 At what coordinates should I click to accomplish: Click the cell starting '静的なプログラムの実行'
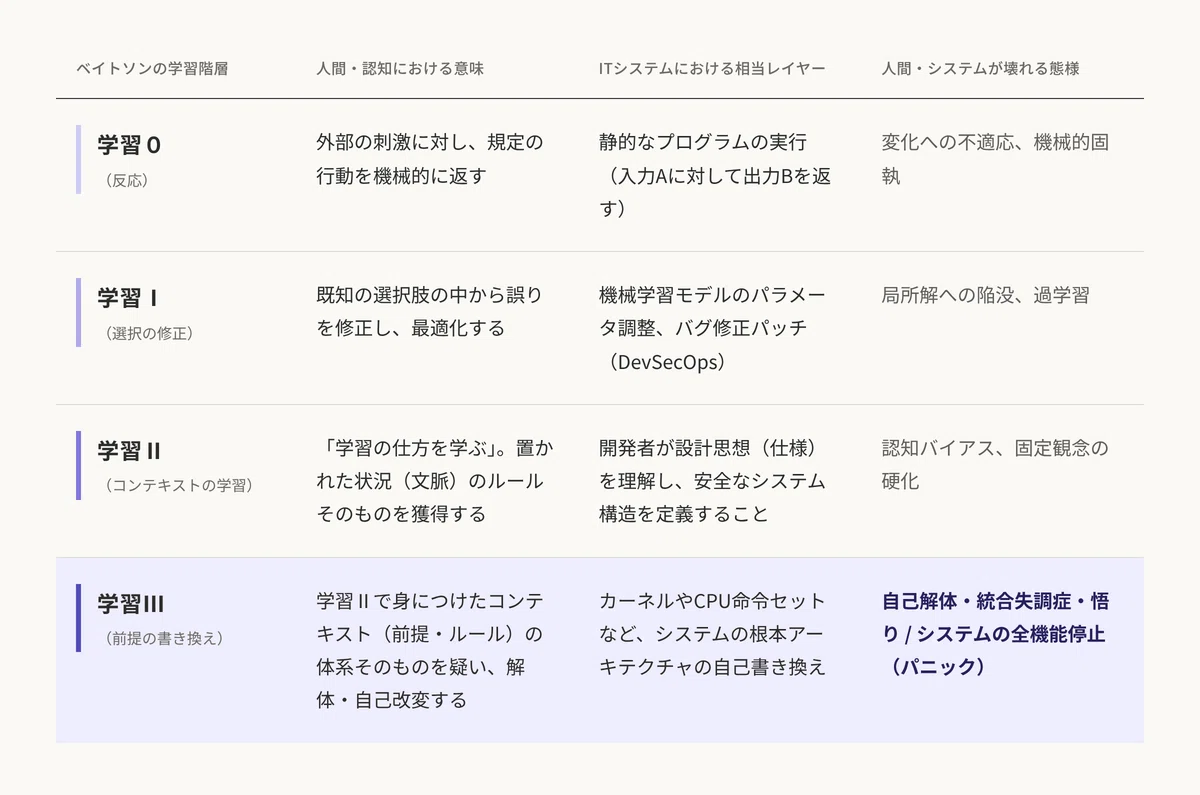click(715, 176)
